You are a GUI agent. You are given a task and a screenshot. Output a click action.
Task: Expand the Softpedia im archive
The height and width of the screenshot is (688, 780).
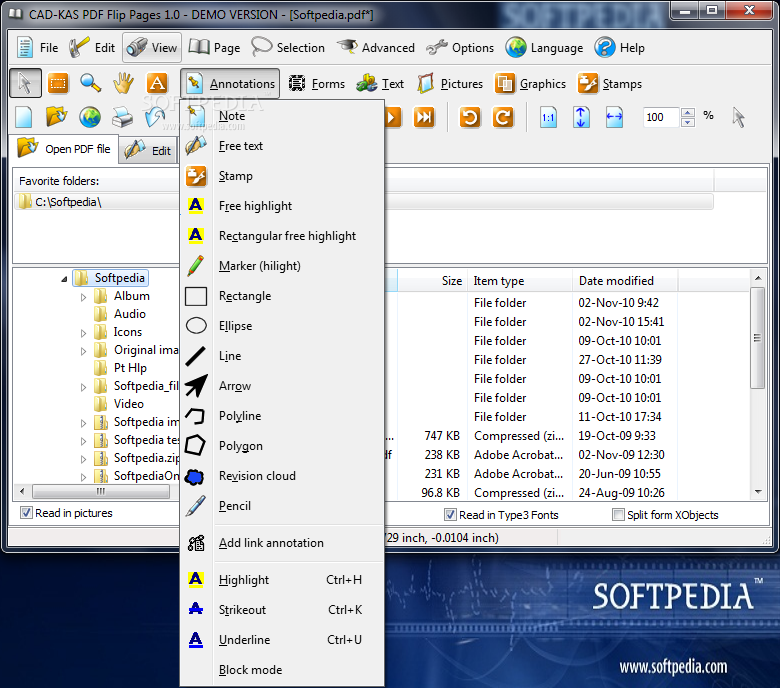point(83,423)
